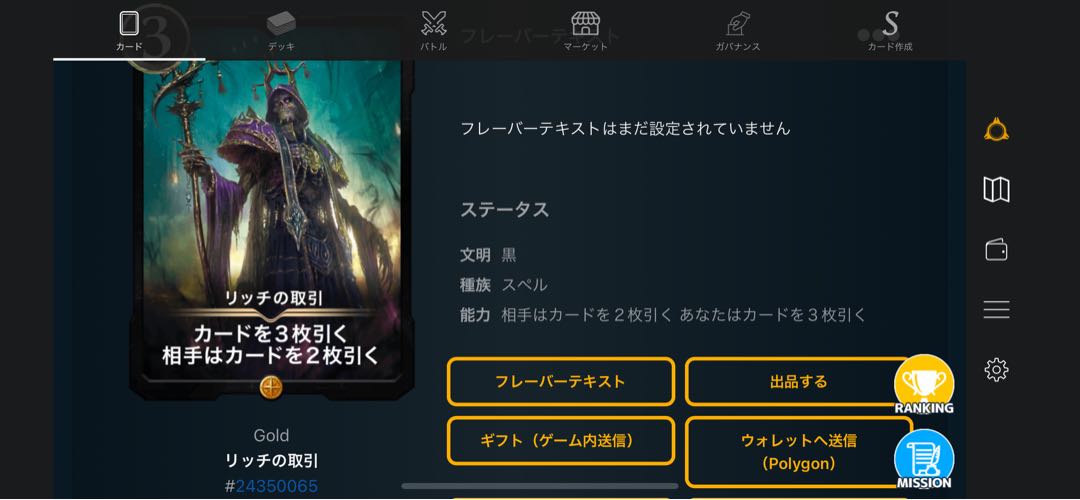Screen dimensions: 1080x500
Task: Open the バトル crossed swords icon
Action: pyautogui.click(x=434, y=31)
